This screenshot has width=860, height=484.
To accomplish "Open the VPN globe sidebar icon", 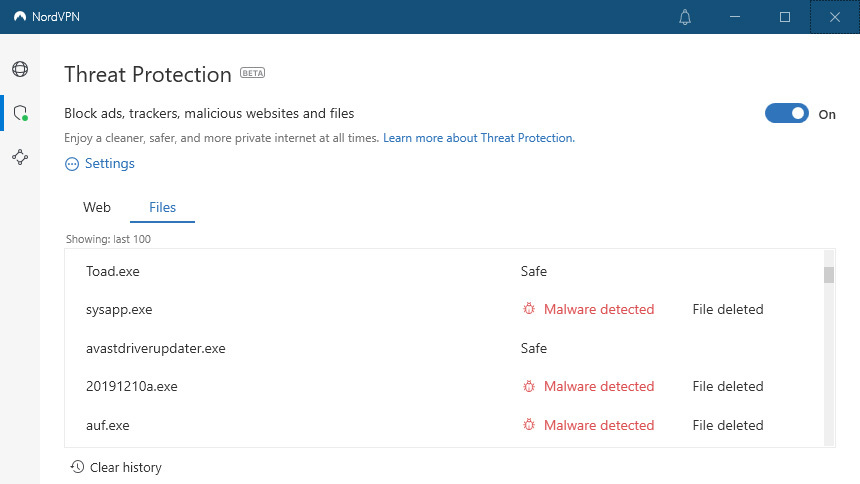I will [20, 69].
